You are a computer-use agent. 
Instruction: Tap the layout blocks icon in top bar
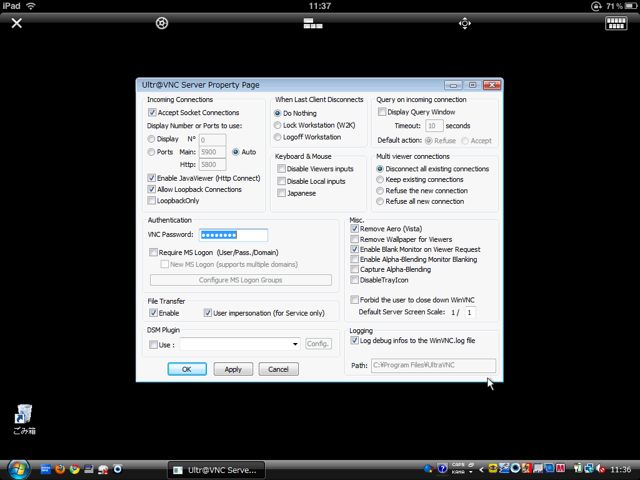pos(313,23)
